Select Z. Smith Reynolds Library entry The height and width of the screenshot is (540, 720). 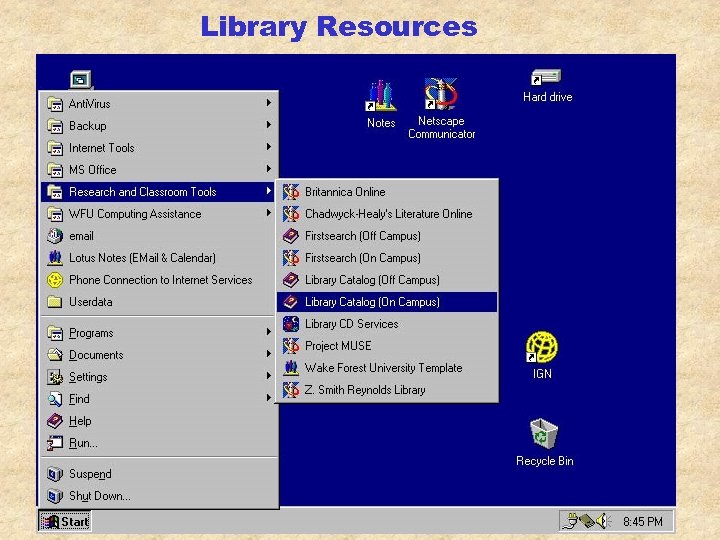387,390
